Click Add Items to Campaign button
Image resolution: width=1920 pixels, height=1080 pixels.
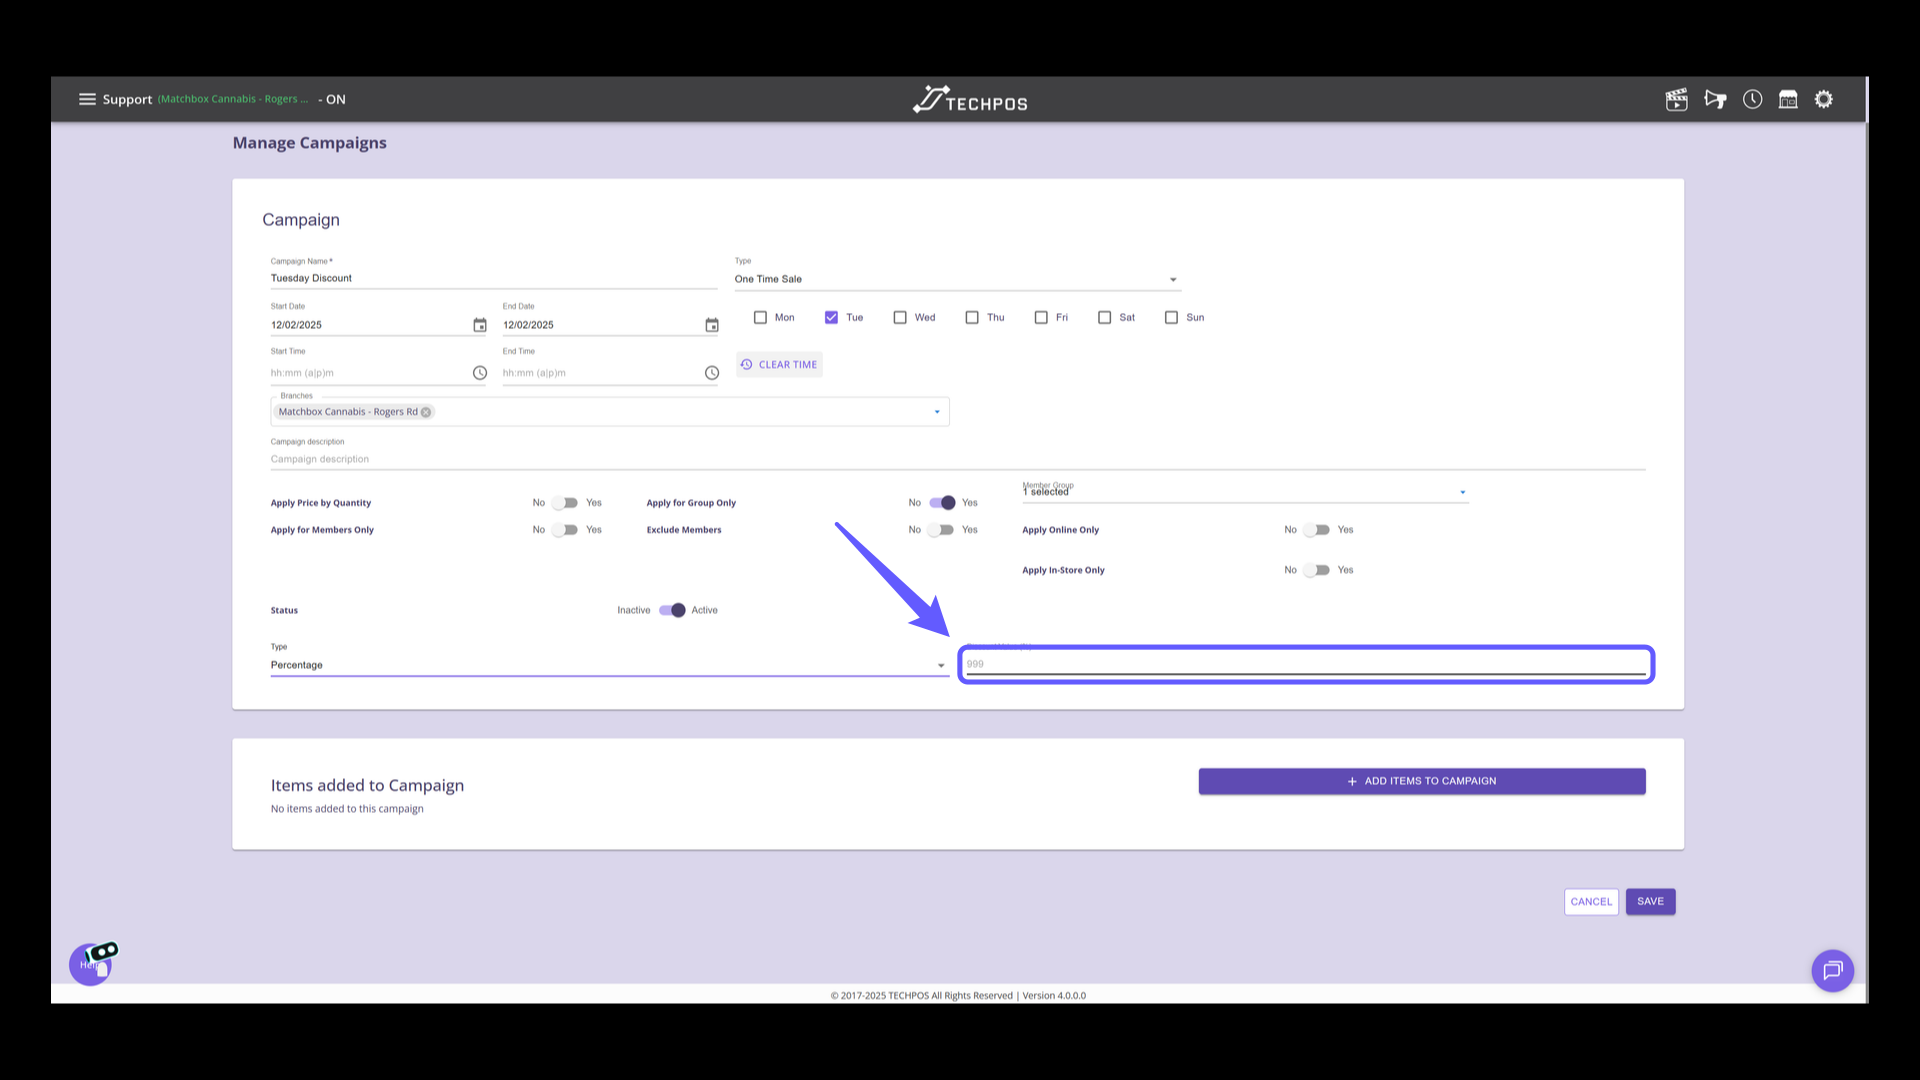coord(1421,781)
